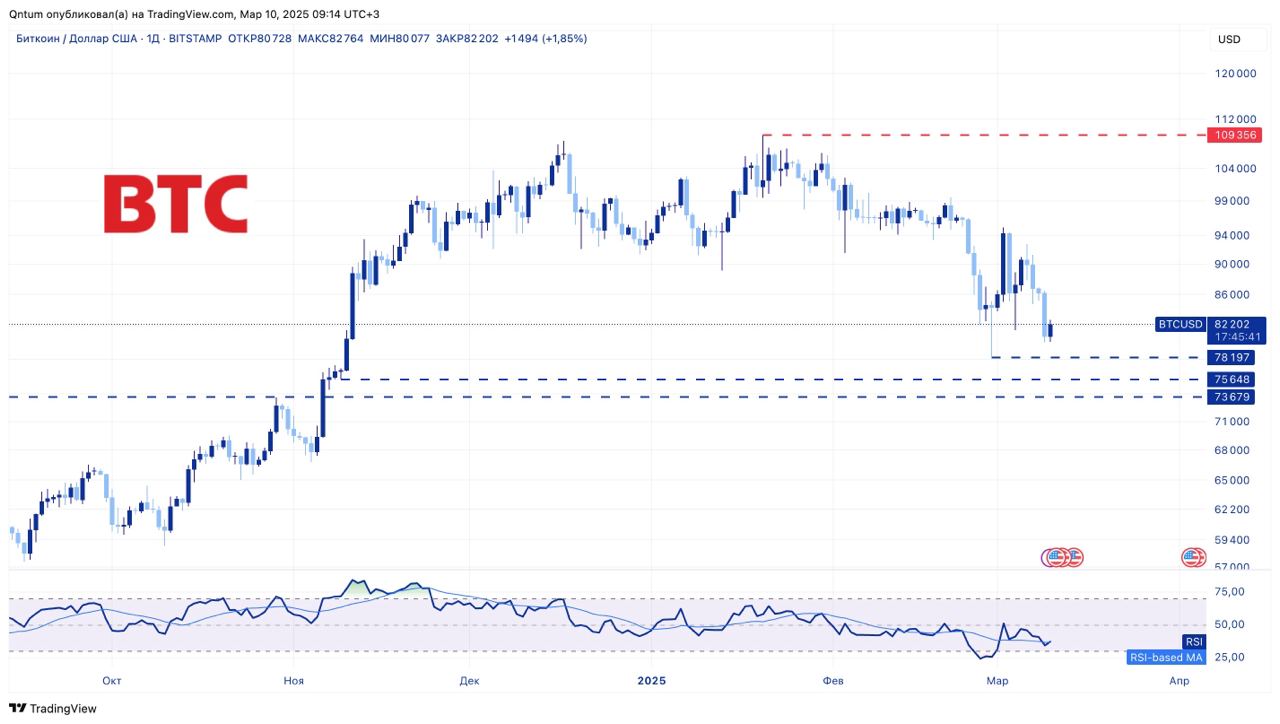Click the chart title Биткоин / Доллар США
Viewport: 1280px width, 724px height.
tap(76, 38)
